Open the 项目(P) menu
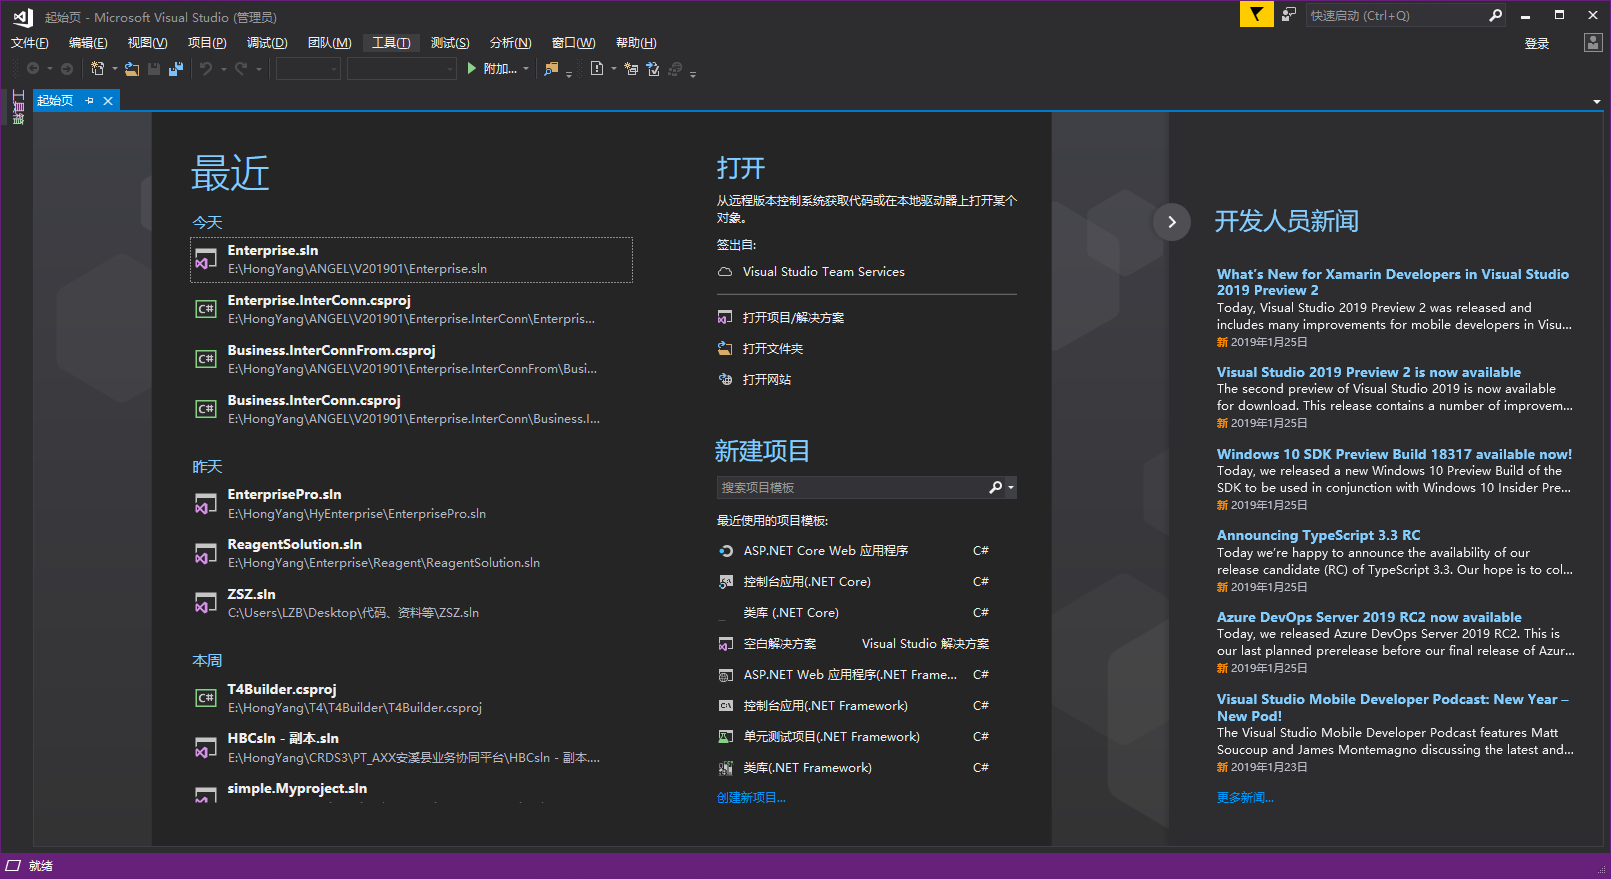 [x=207, y=42]
